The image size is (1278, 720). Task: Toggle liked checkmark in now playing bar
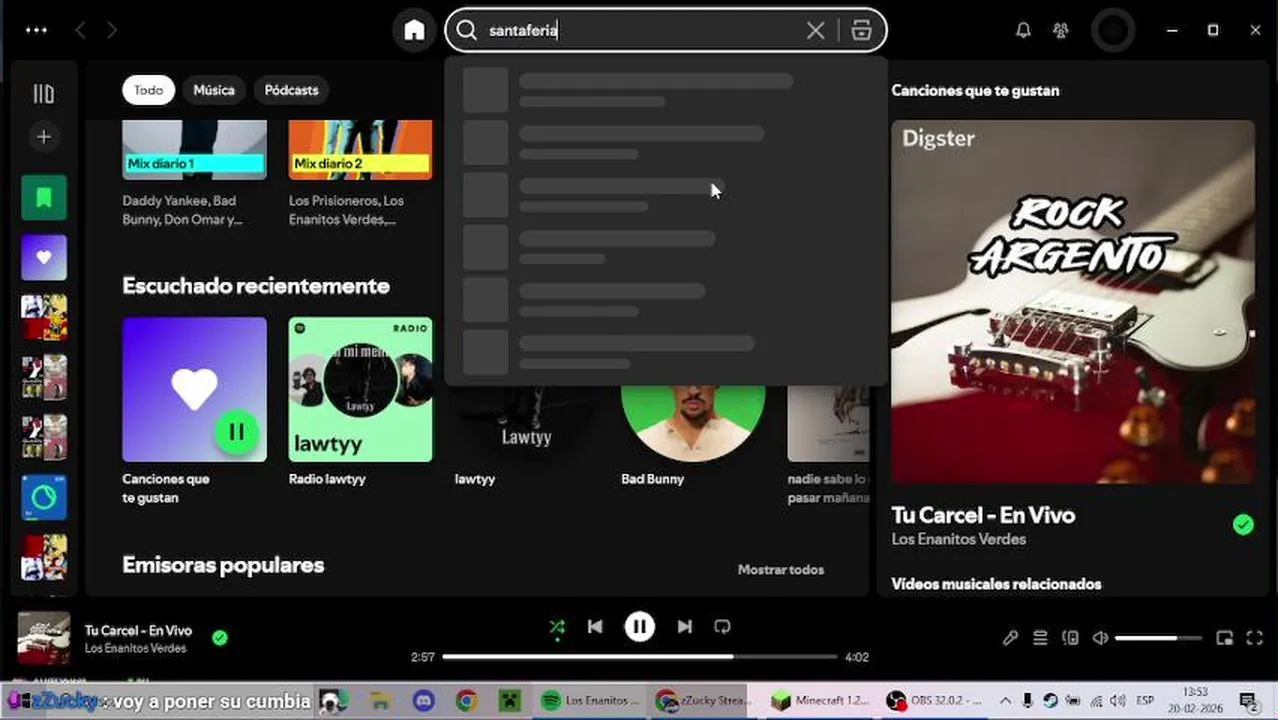[220, 638]
